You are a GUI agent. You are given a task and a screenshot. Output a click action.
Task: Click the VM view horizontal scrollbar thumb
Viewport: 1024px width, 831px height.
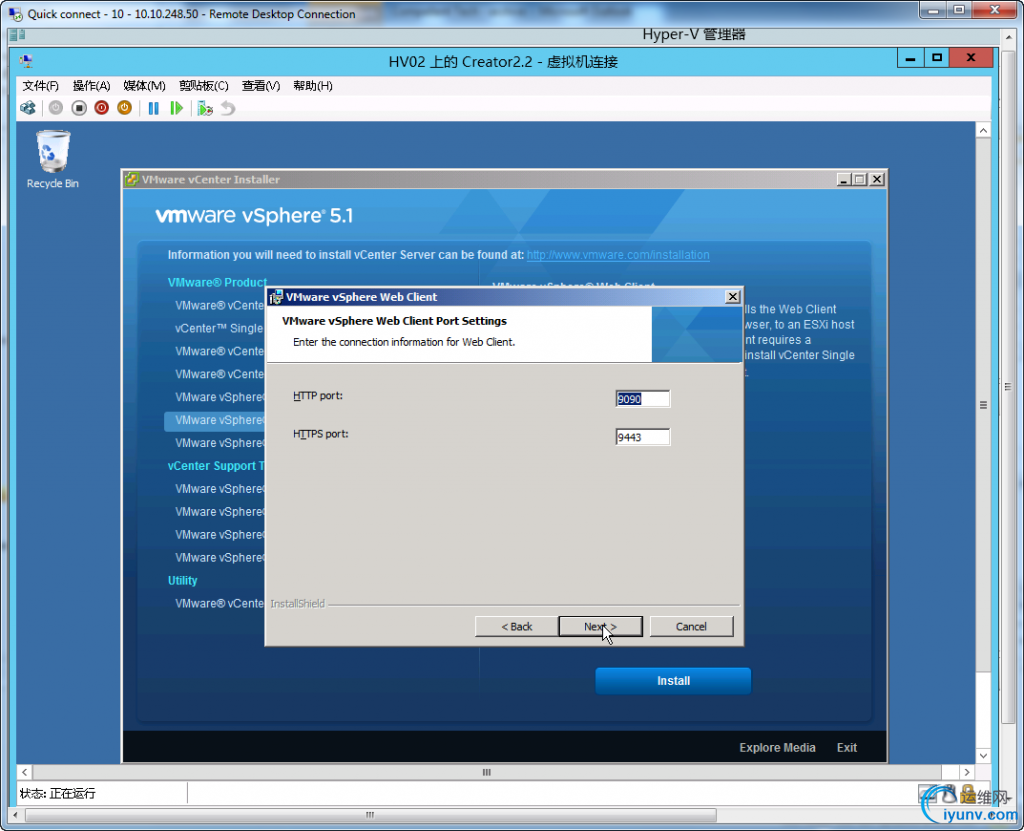pos(487,772)
